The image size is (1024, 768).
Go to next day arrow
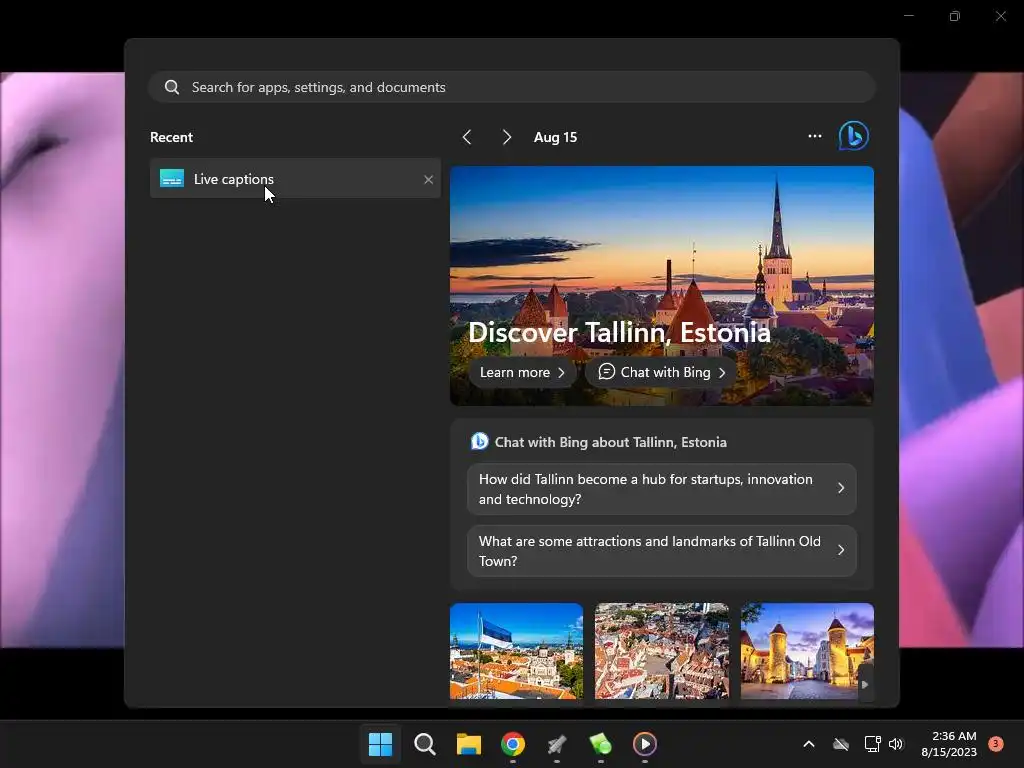506,137
